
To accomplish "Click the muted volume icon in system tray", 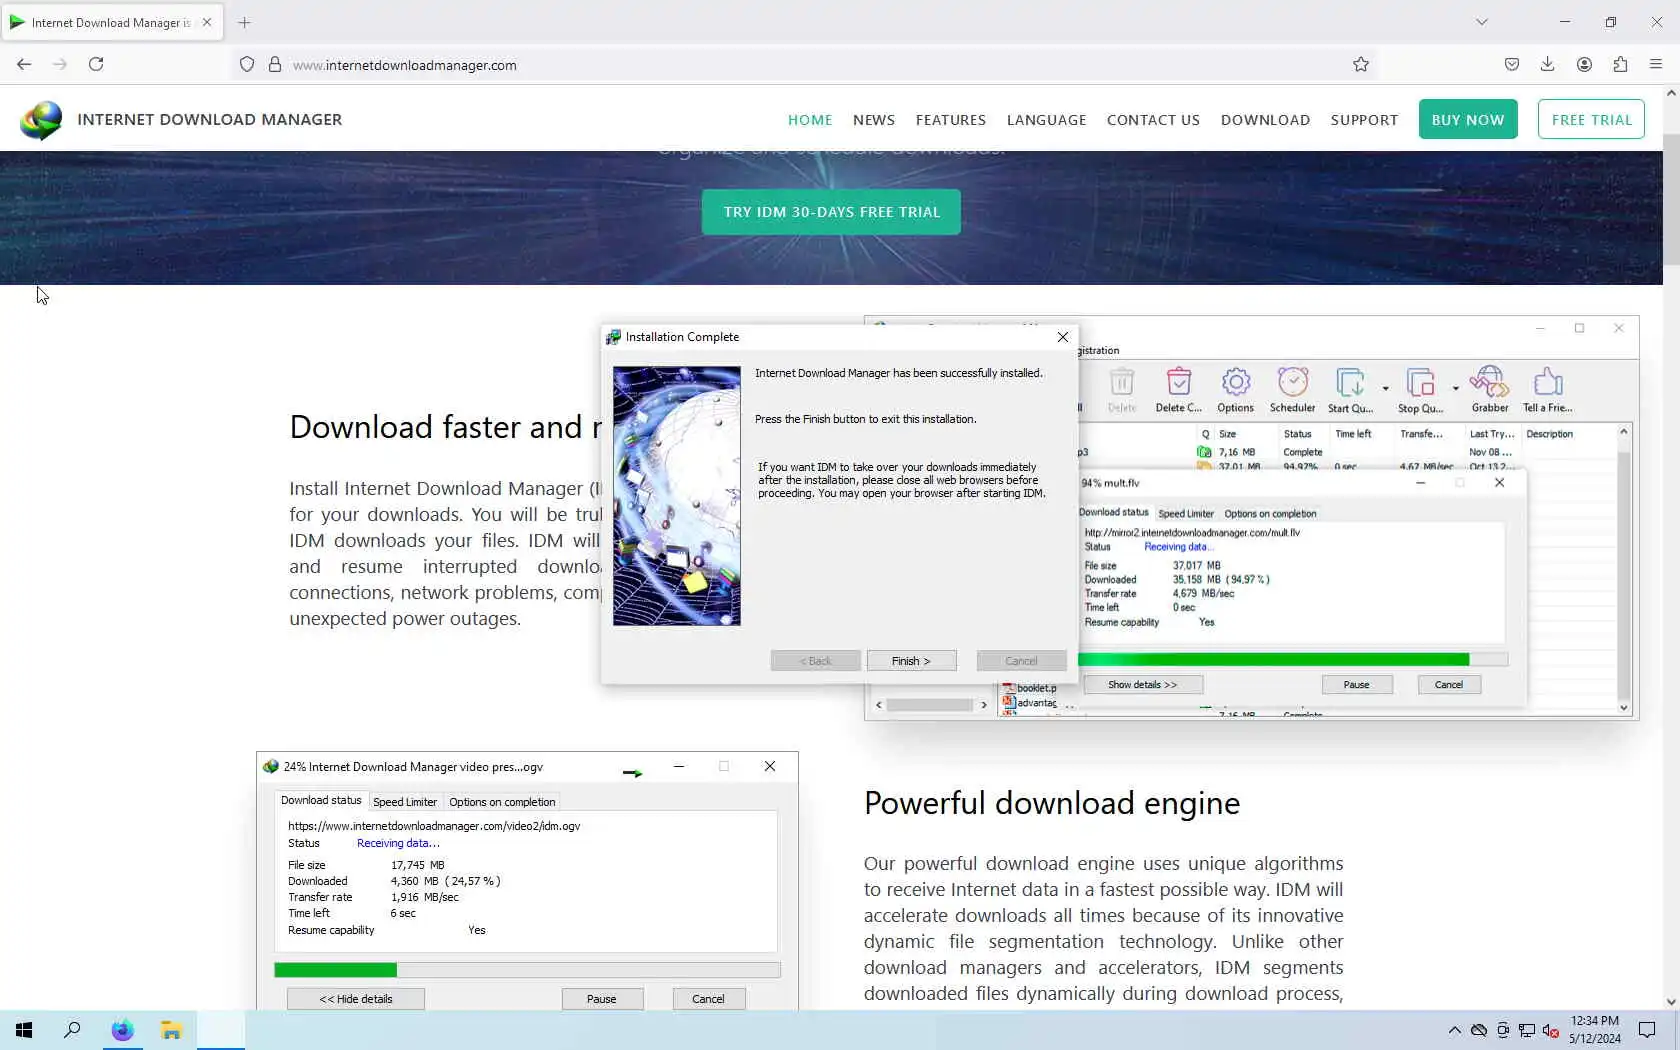I will tap(1551, 1030).
